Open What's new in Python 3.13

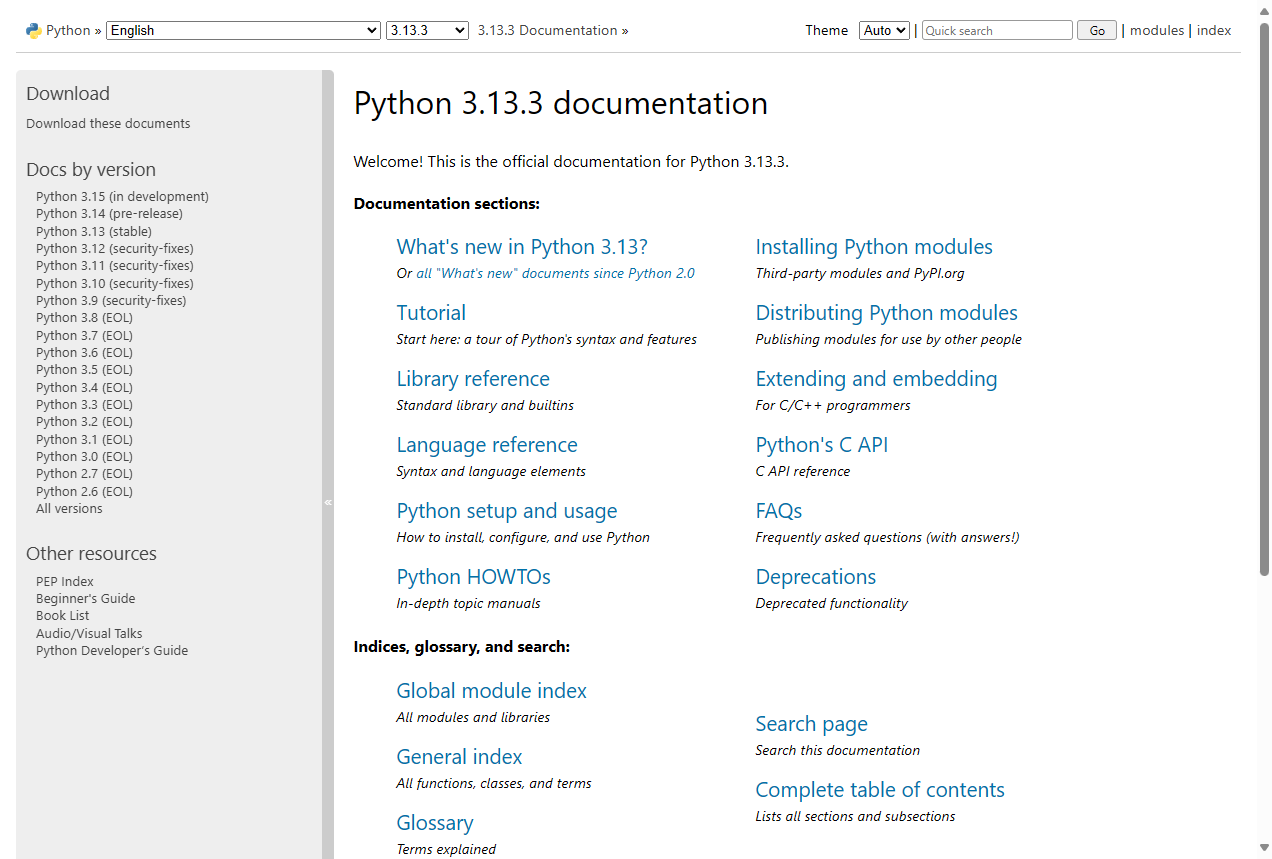tap(521, 246)
